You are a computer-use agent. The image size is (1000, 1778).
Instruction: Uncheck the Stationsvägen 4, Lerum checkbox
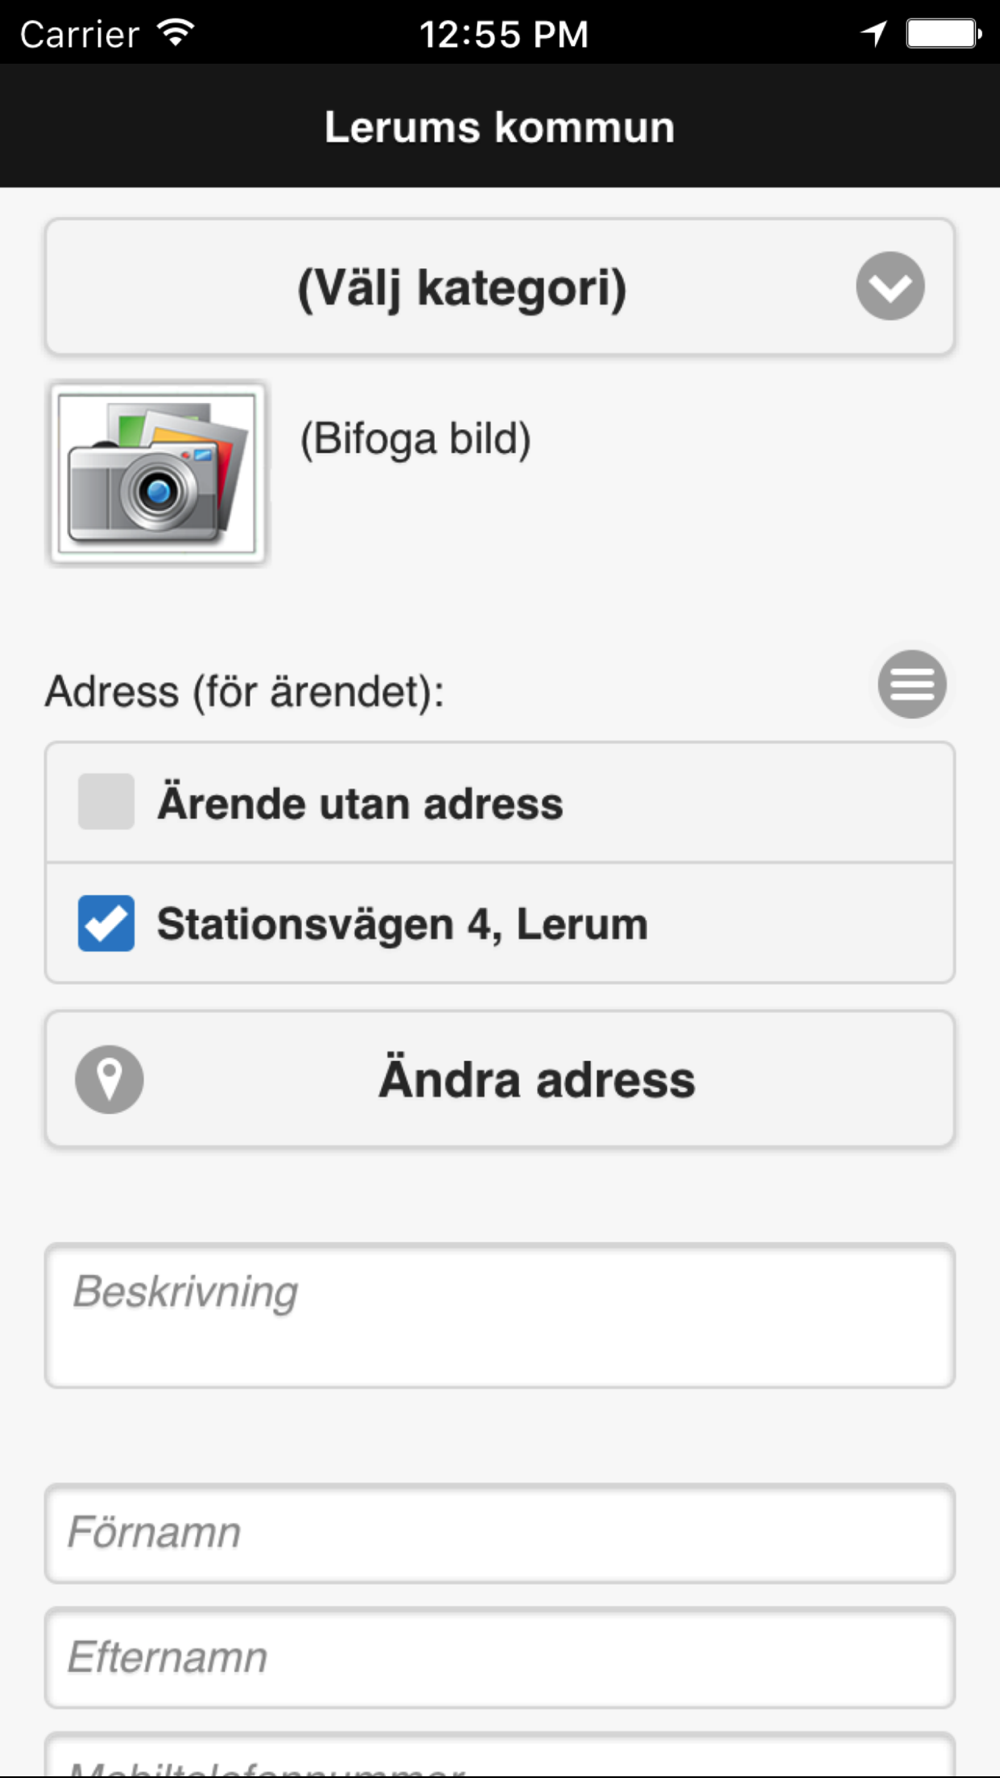tap(106, 923)
